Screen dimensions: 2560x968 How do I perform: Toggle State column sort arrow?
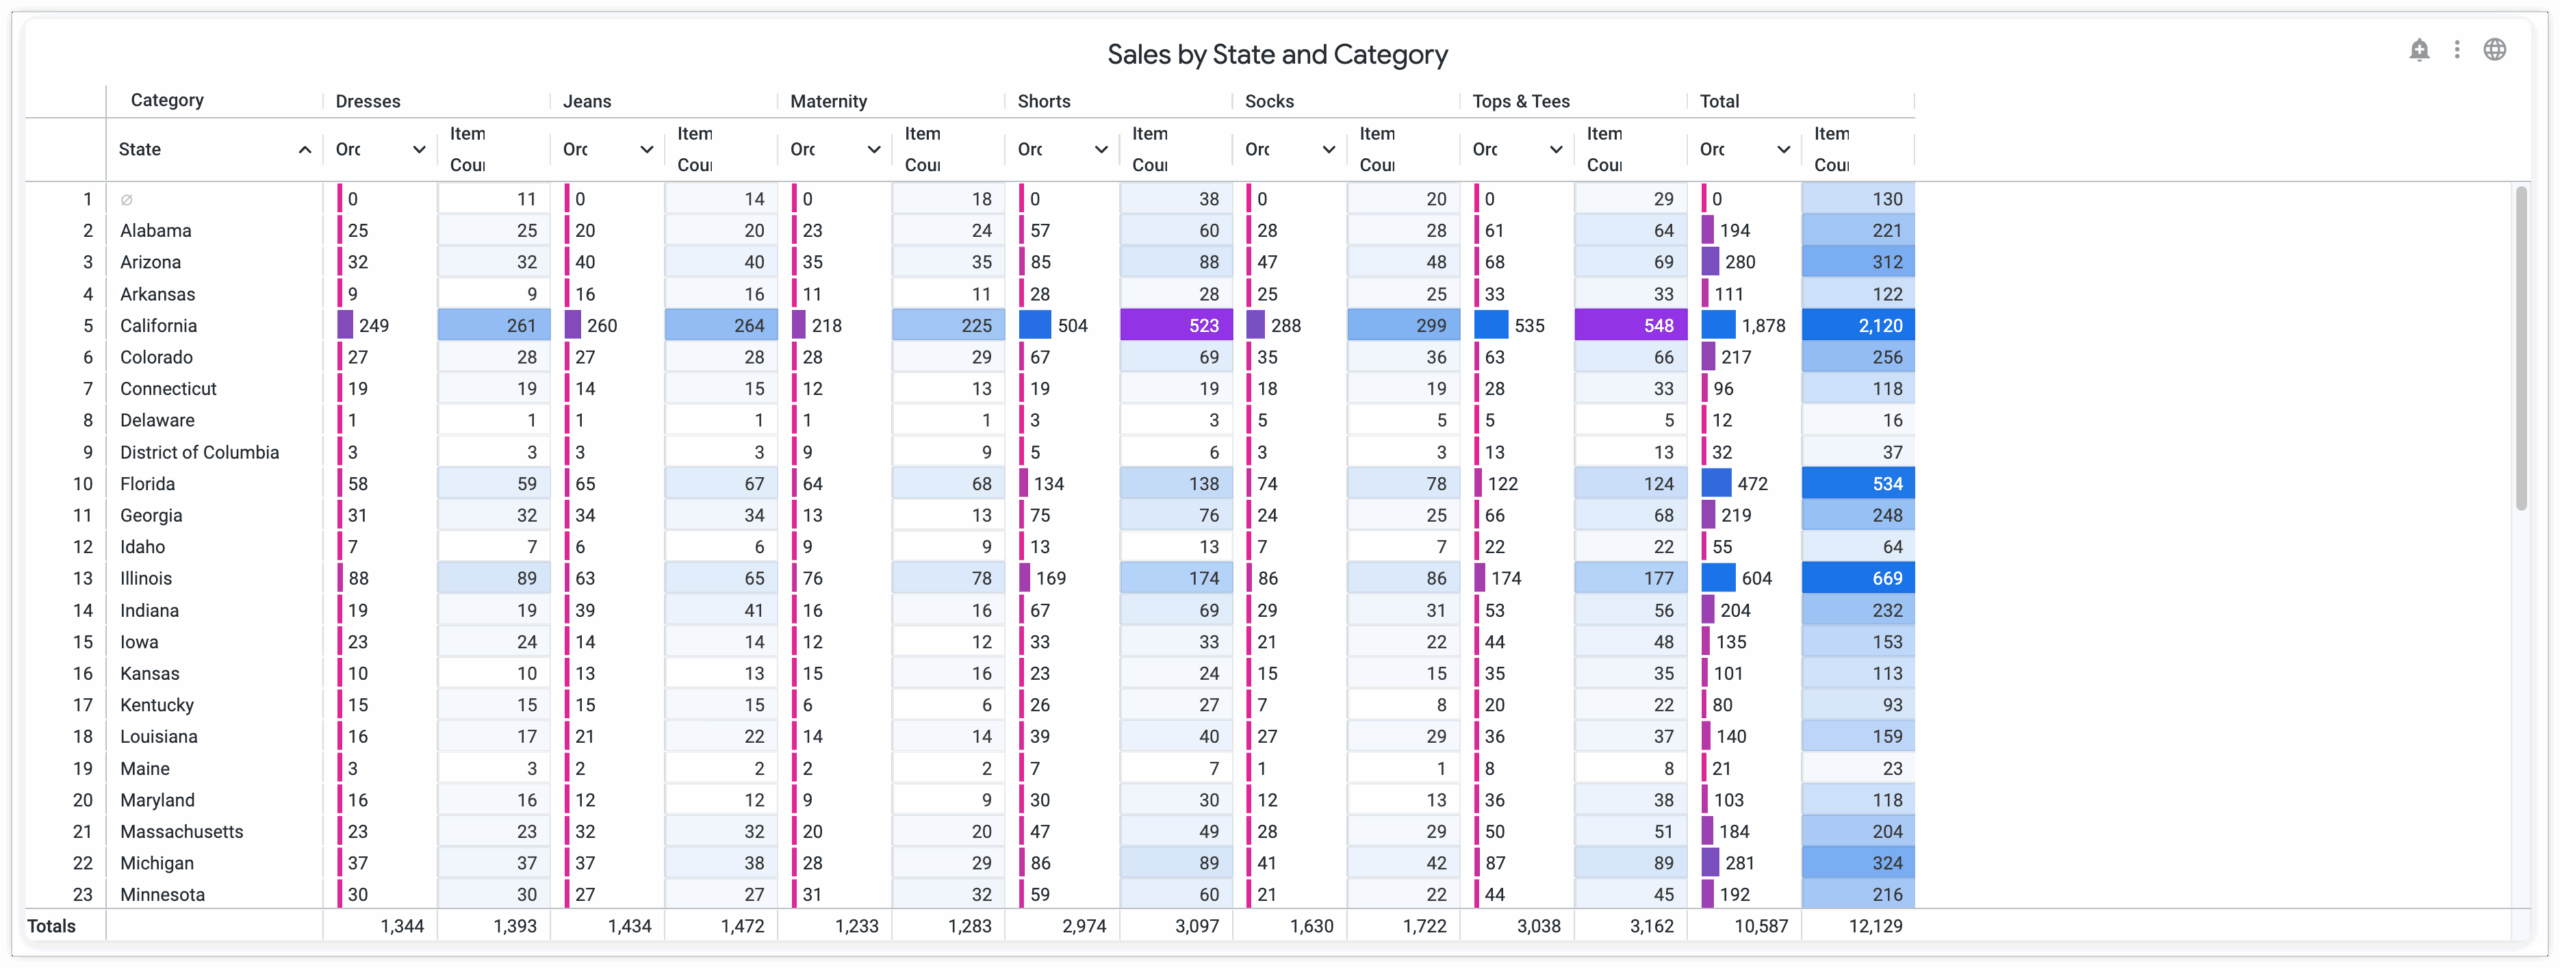tap(305, 150)
